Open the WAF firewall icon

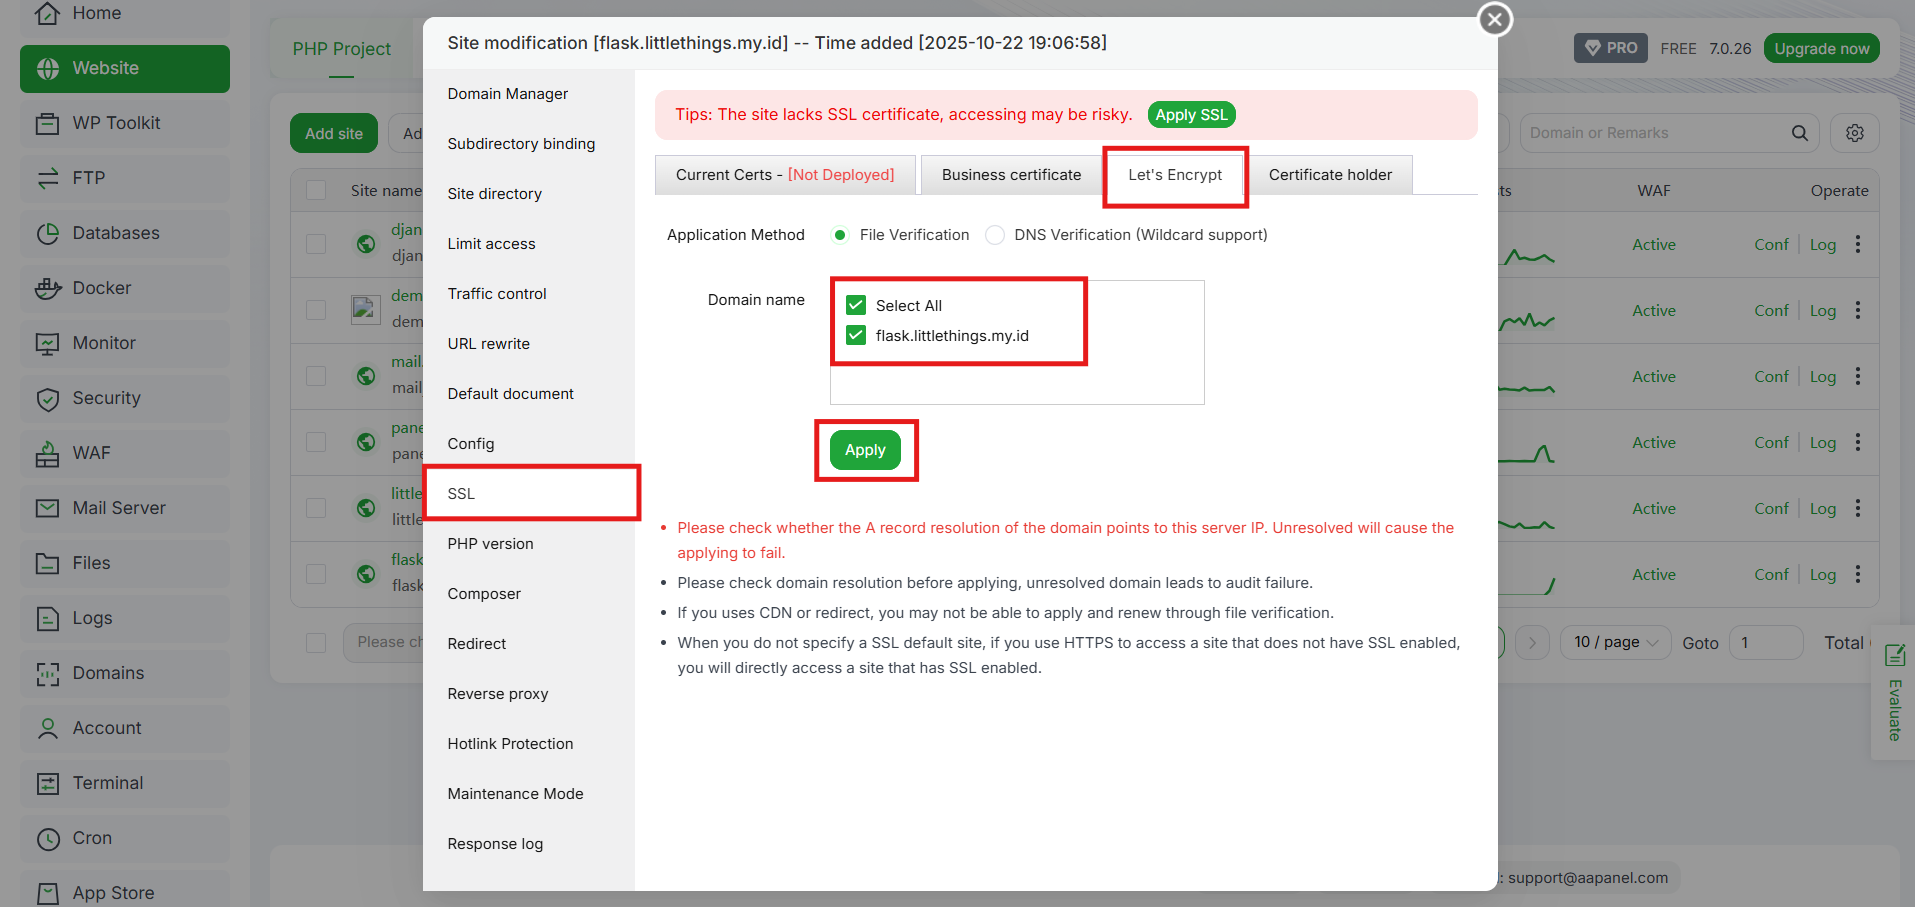[47, 453]
